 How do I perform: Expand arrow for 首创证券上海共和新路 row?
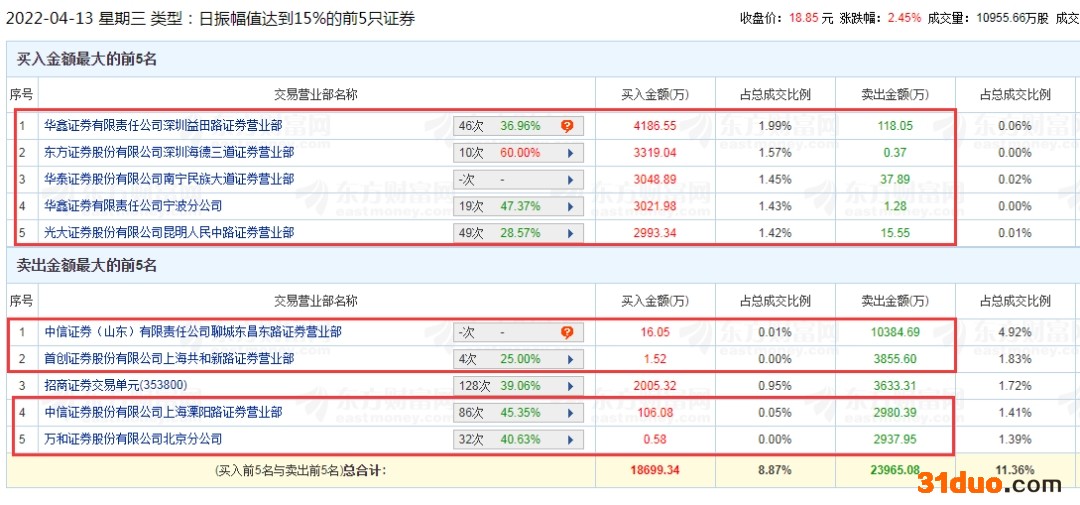click(570, 359)
